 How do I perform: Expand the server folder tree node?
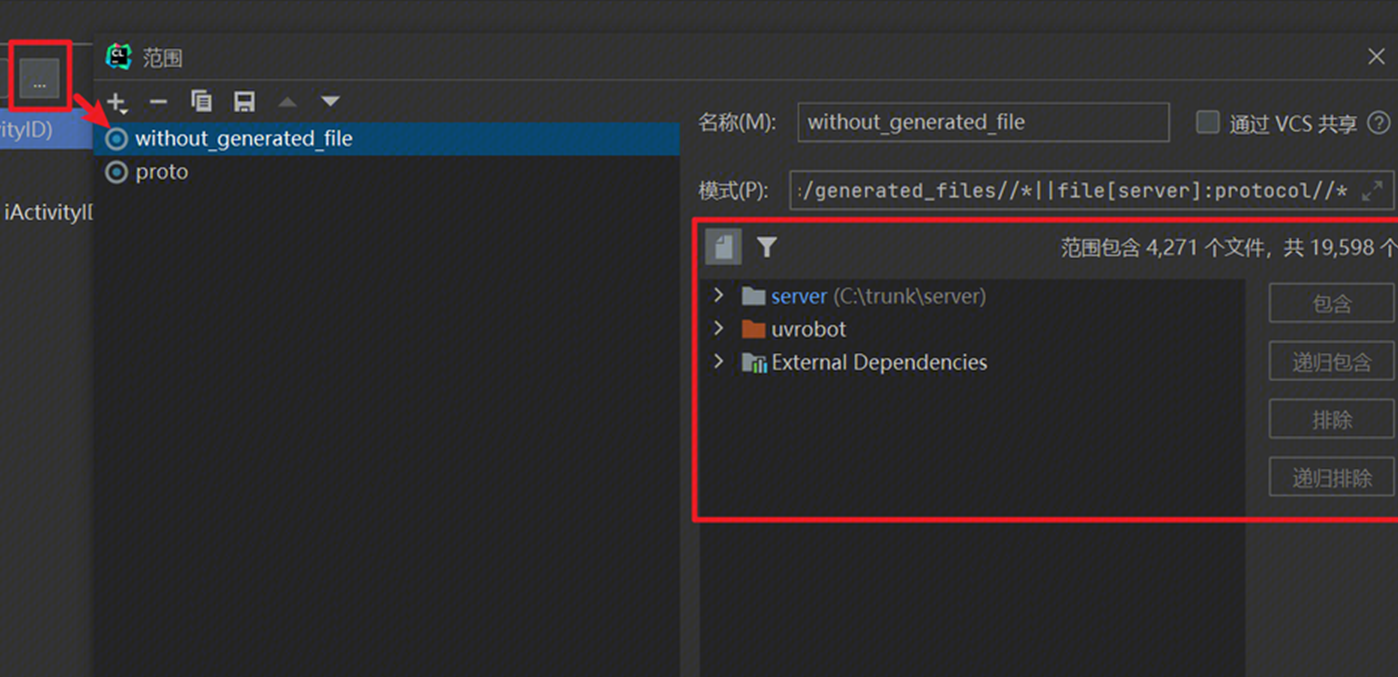coord(718,296)
